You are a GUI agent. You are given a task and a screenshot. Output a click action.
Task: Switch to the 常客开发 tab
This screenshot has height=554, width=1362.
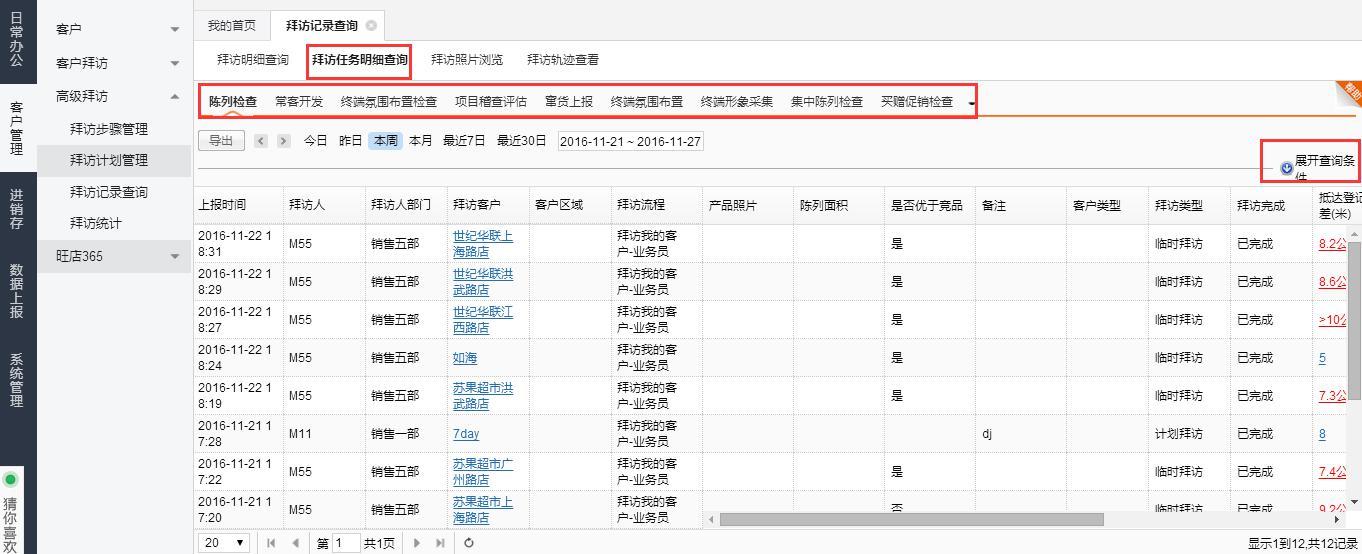tap(299, 102)
